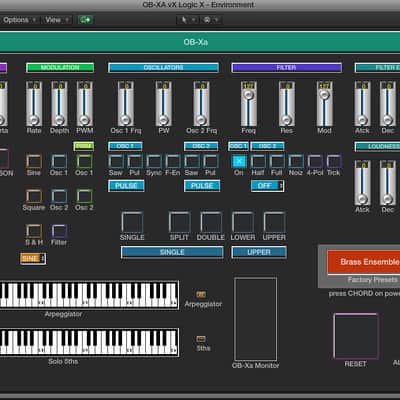Click the 8ths instrument icon
Image resolution: width=400 pixels, height=400 pixels.
[x=201, y=339]
